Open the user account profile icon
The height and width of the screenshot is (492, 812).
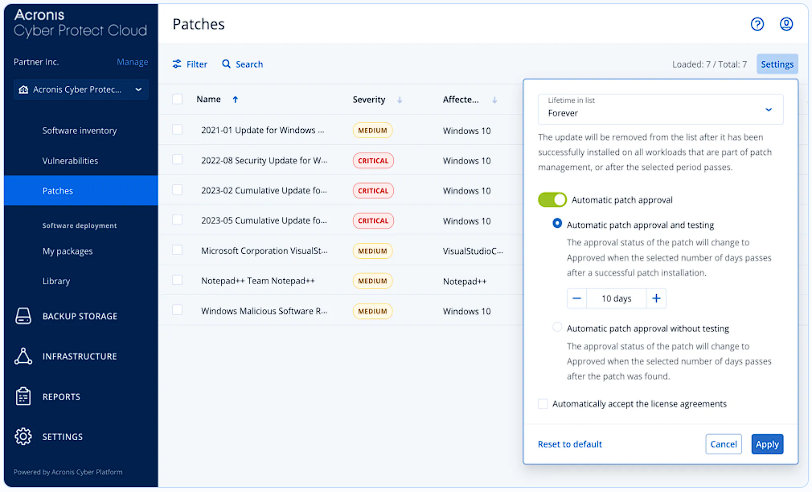(786, 24)
